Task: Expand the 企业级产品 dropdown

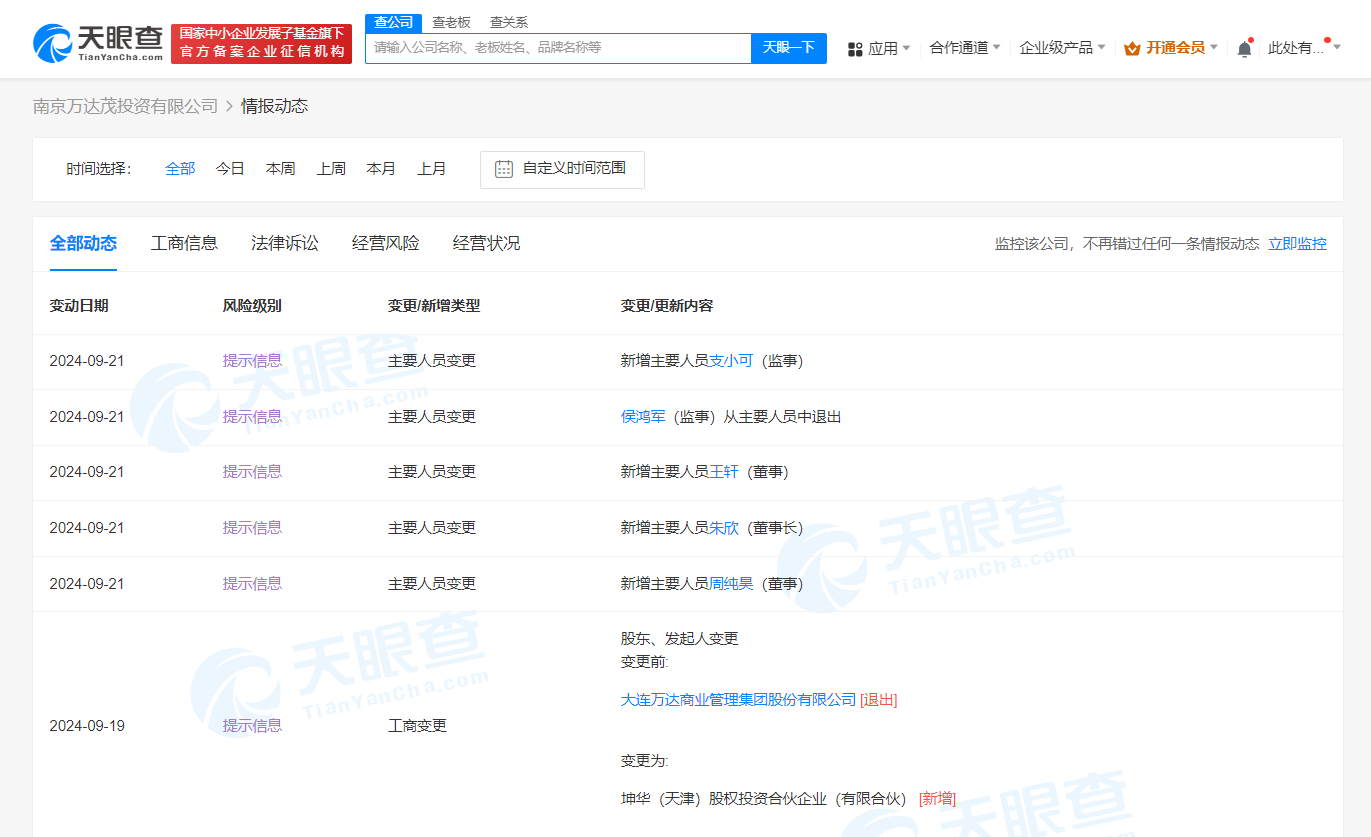Action: 1057,48
